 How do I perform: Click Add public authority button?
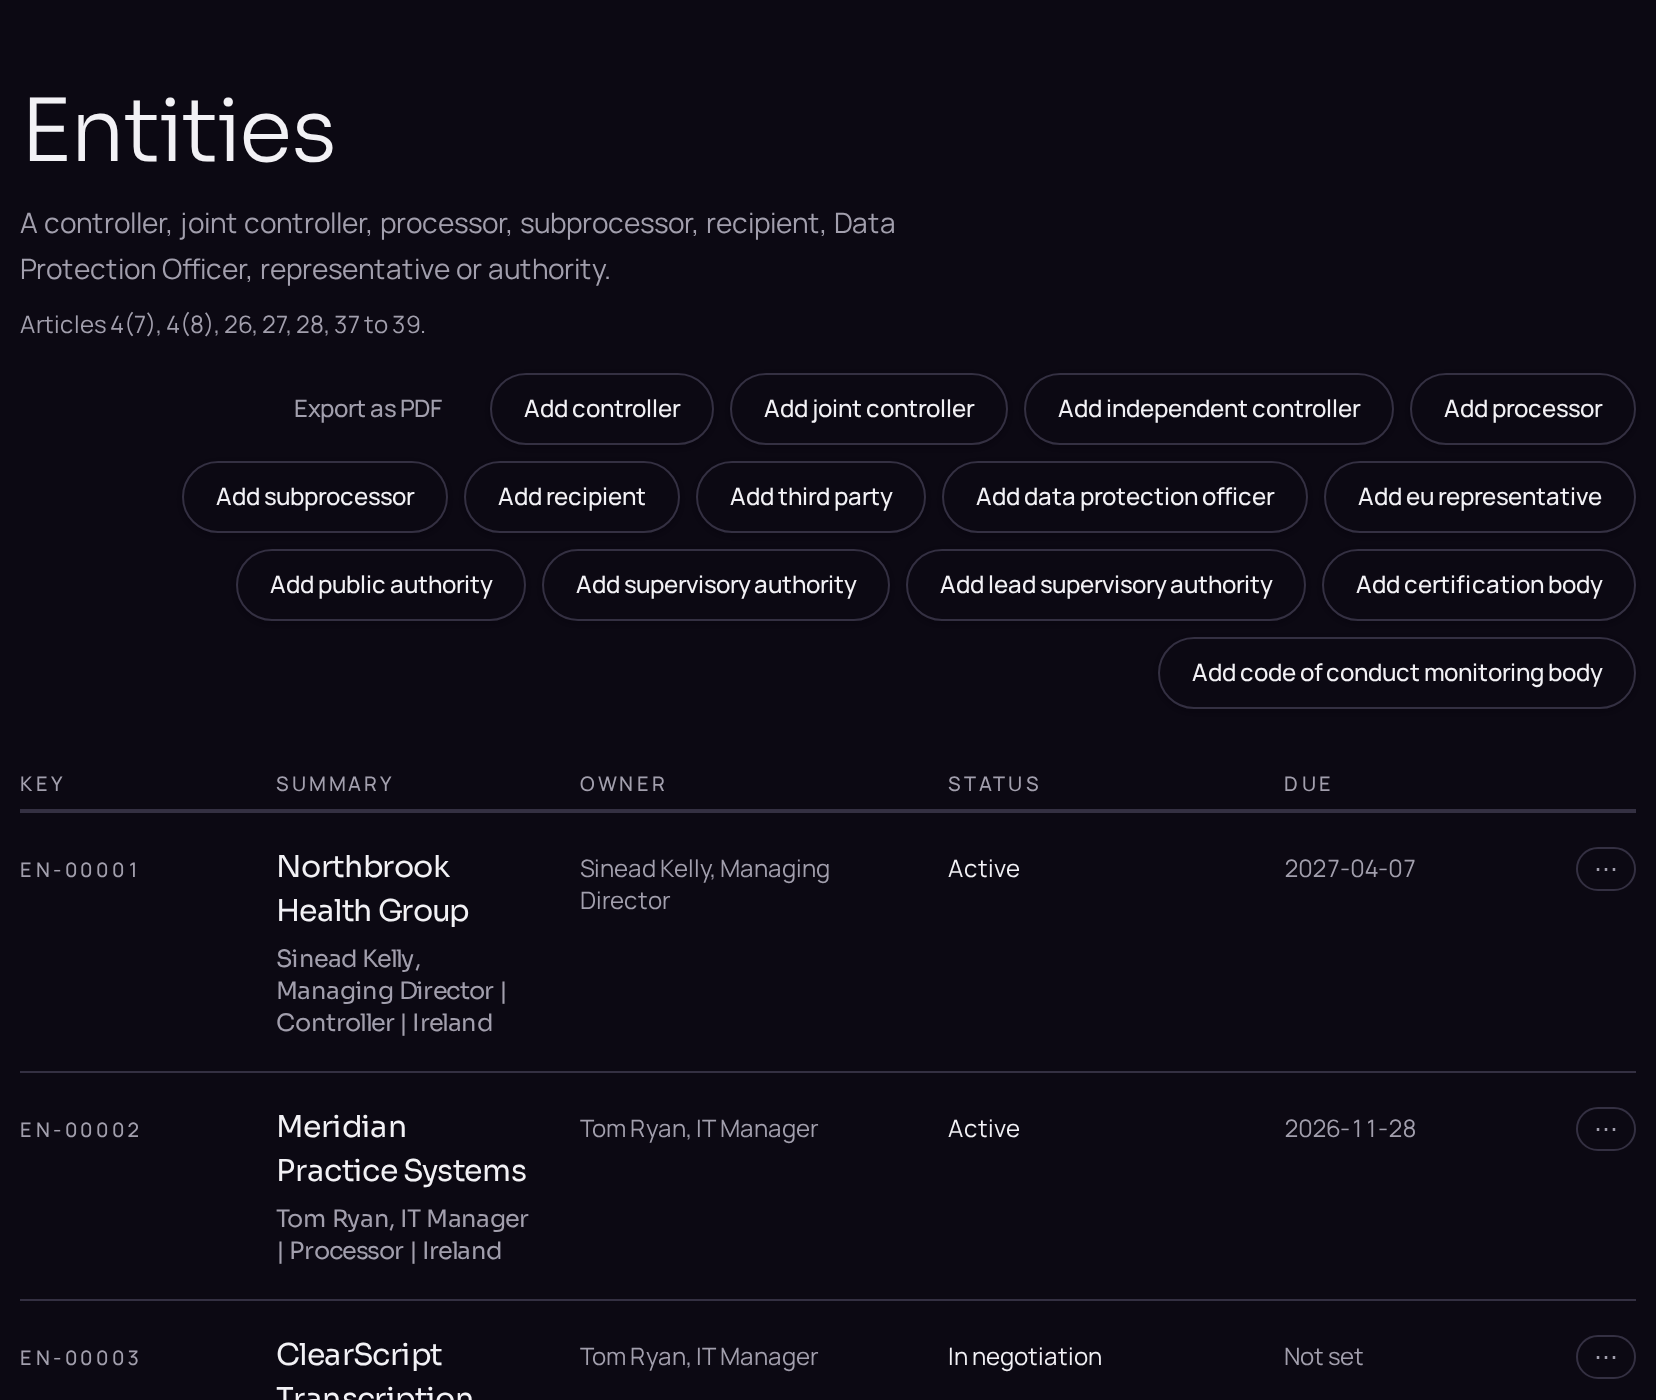381,585
